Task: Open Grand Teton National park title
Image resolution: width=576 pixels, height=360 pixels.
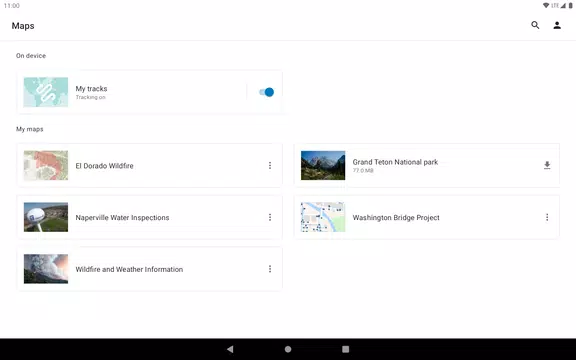Action: point(395,162)
